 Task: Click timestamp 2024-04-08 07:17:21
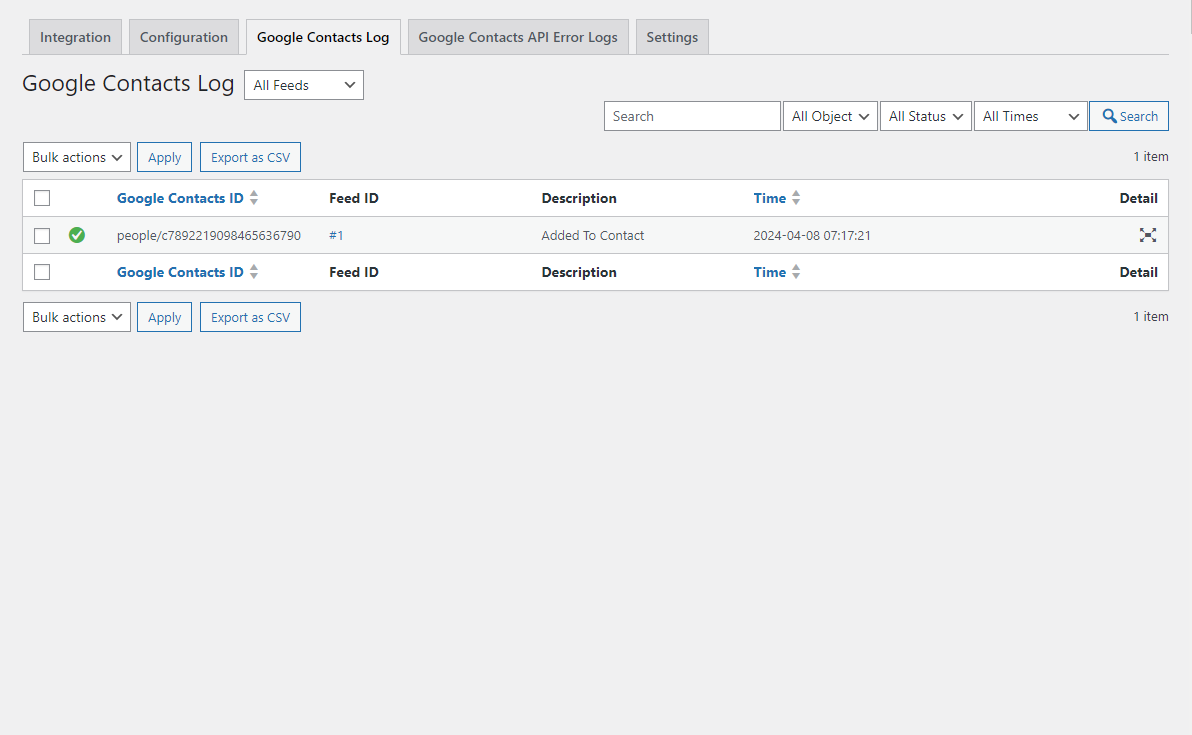[x=812, y=236]
